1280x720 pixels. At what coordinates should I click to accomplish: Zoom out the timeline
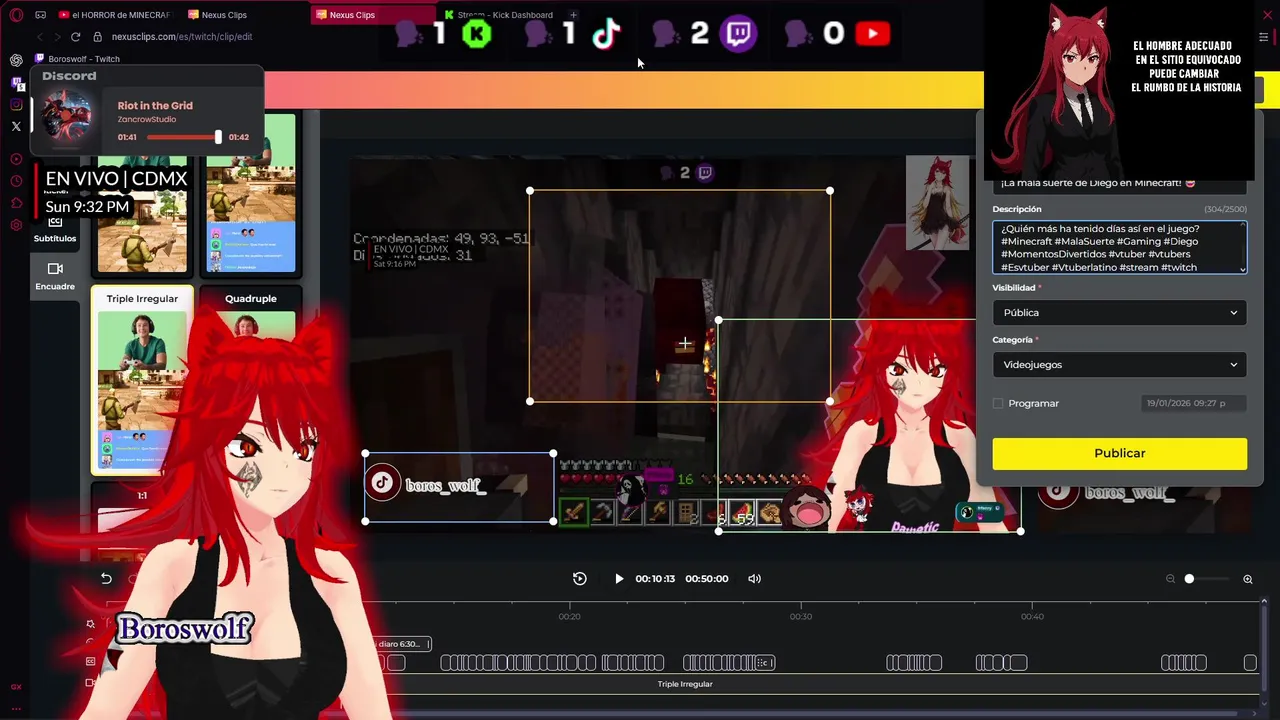(x=1170, y=579)
